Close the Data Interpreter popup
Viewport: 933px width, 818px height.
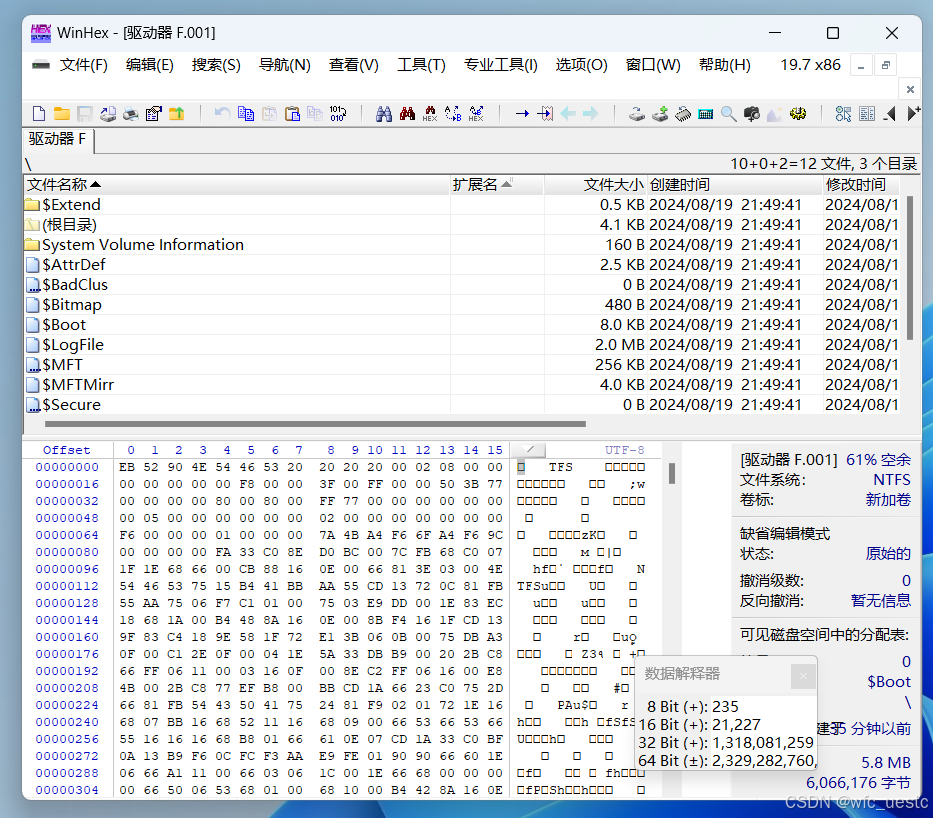pyautogui.click(x=803, y=676)
